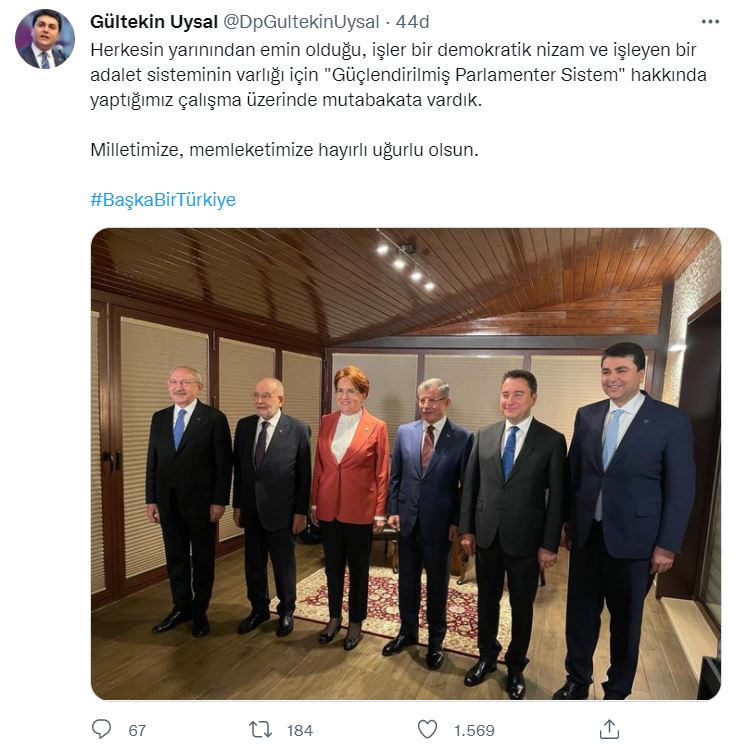Click the 67 replies count
The width and height of the screenshot is (736, 744).
pyautogui.click(x=137, y=730)
